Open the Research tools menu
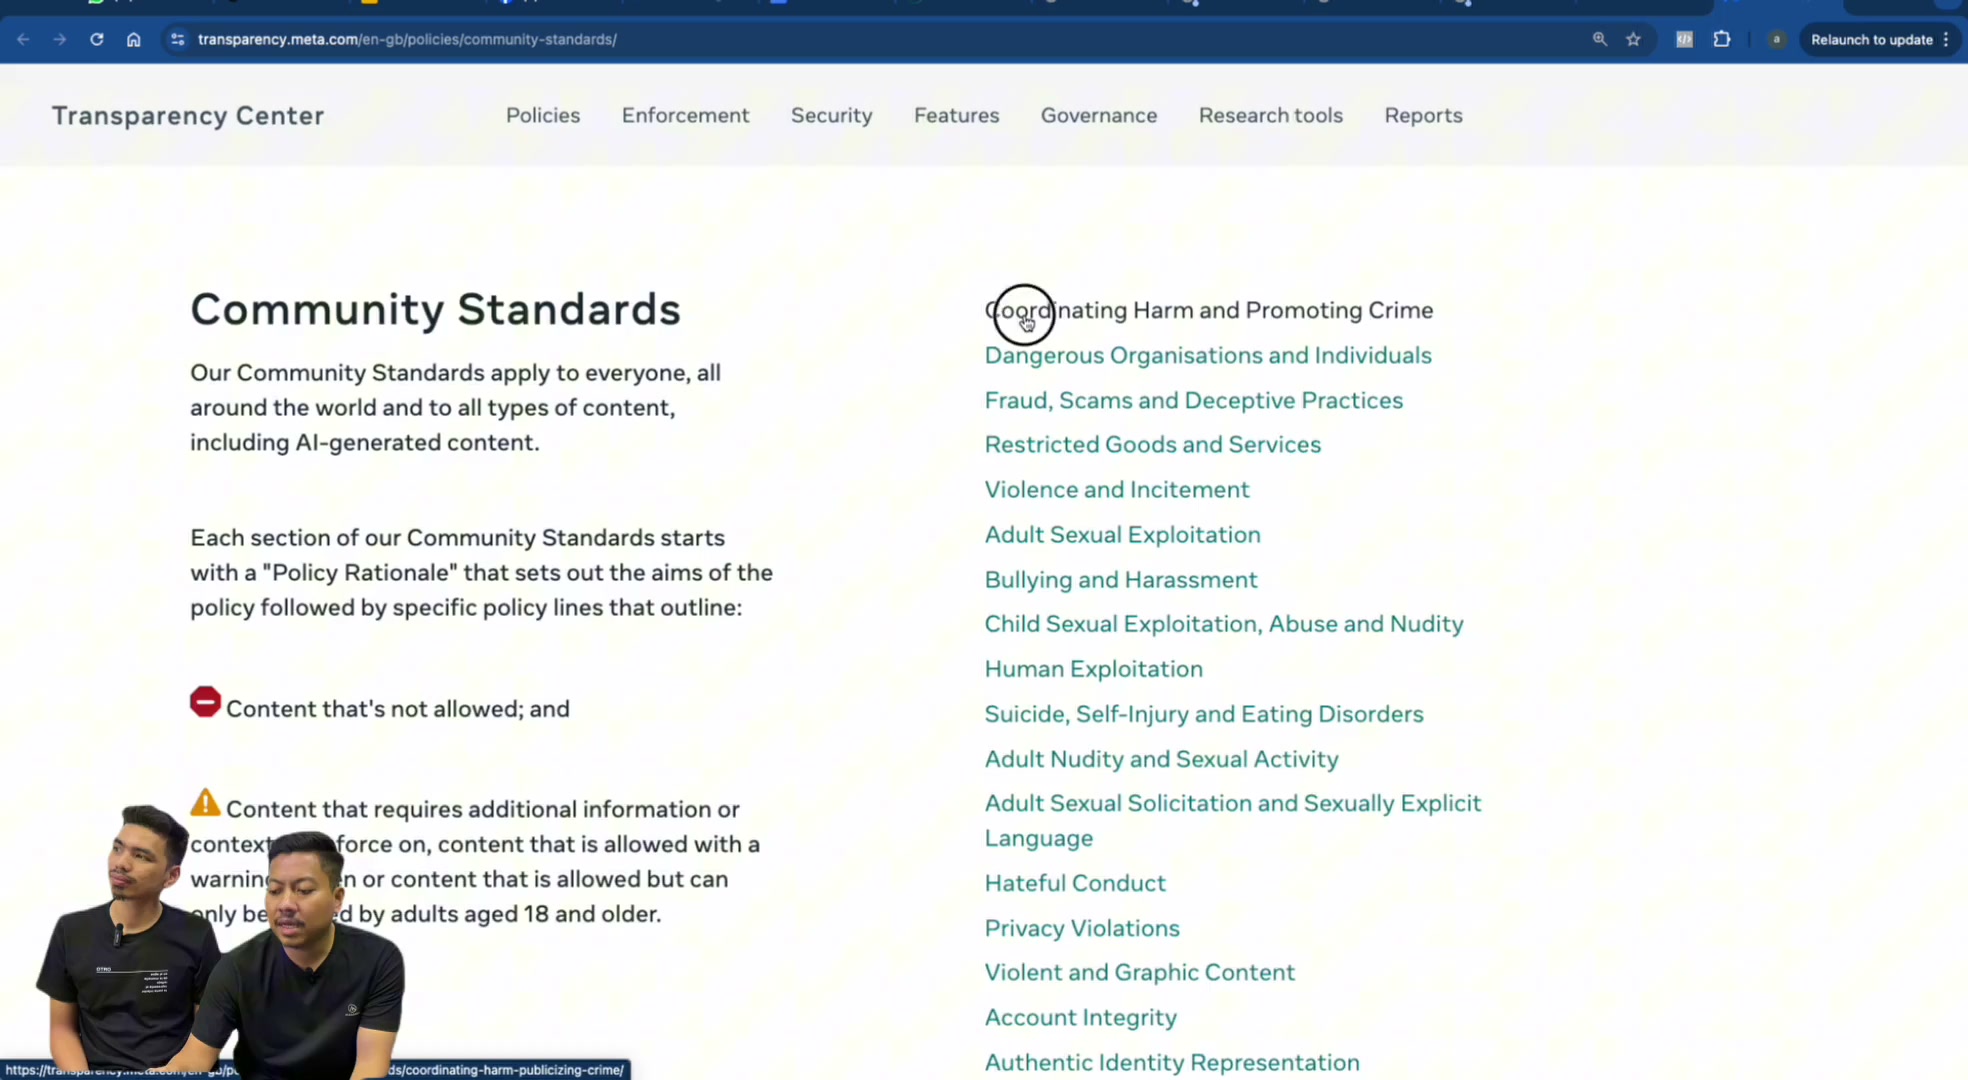The image size is (1968, 1080). (x=1270, y=115)
